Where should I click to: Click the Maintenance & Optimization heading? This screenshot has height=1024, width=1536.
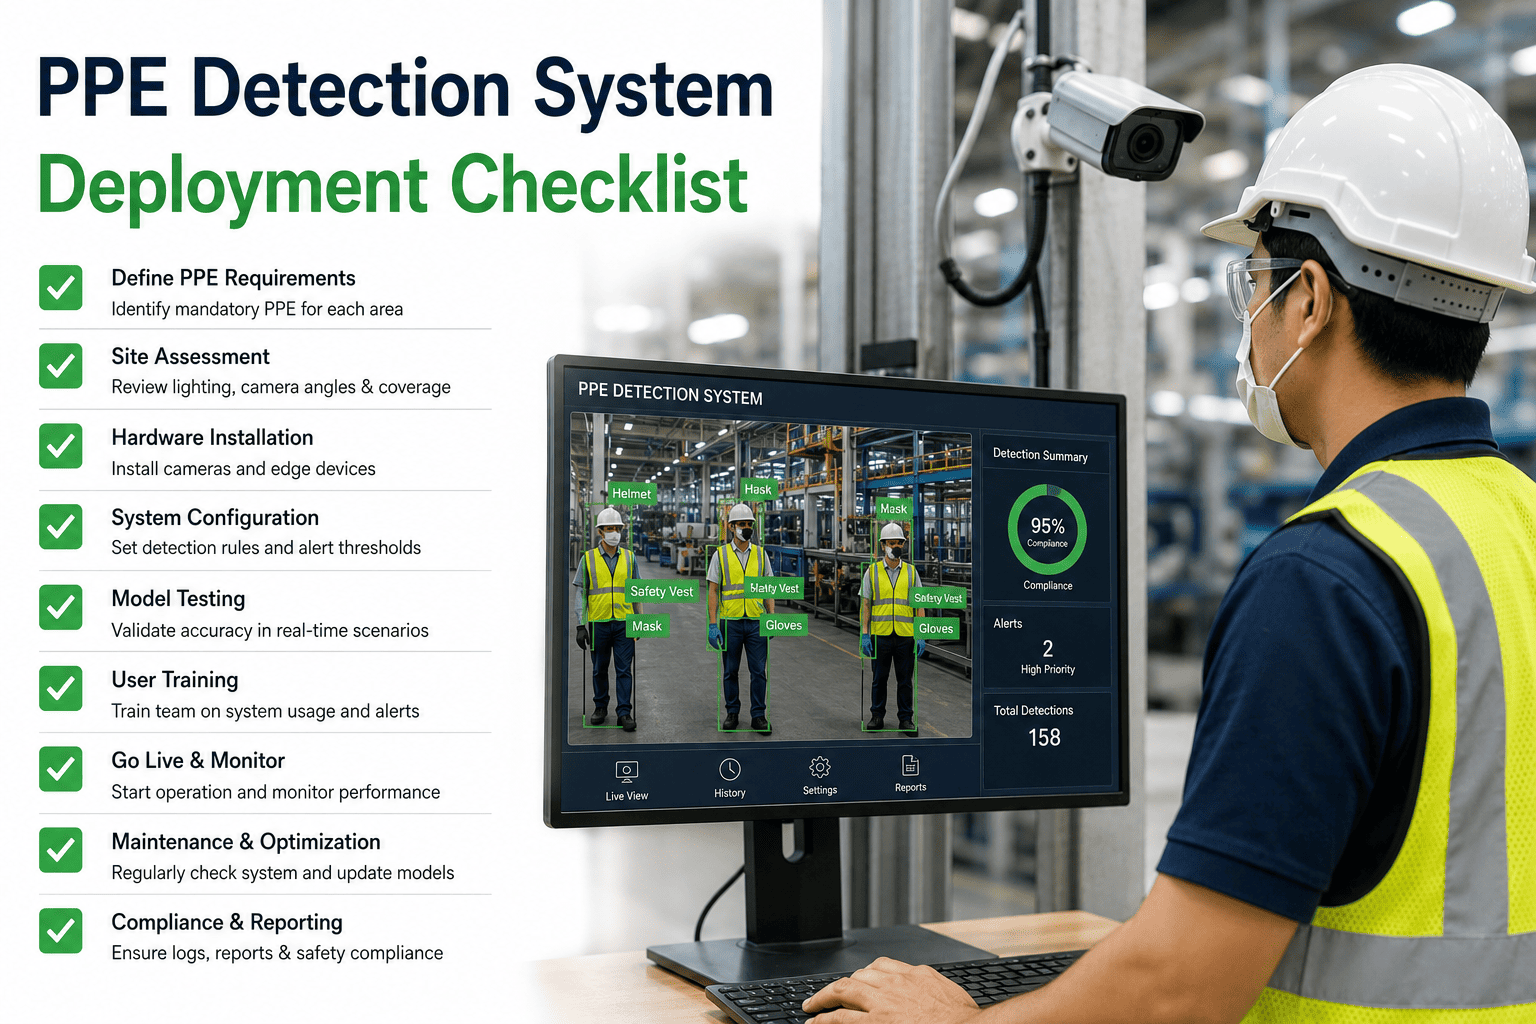click(246, 842)
